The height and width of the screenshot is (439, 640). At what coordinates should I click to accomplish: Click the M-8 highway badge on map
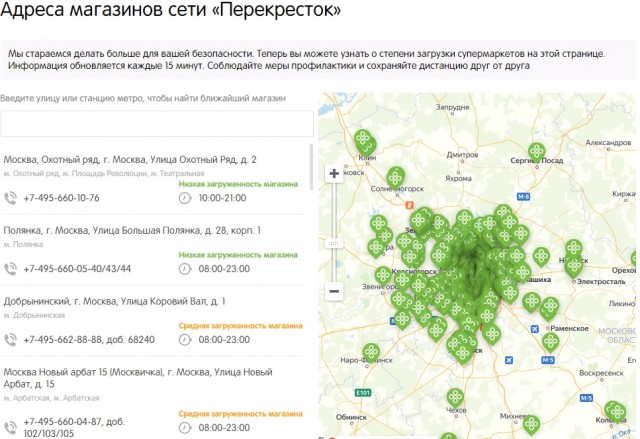[x=523, y=197]
